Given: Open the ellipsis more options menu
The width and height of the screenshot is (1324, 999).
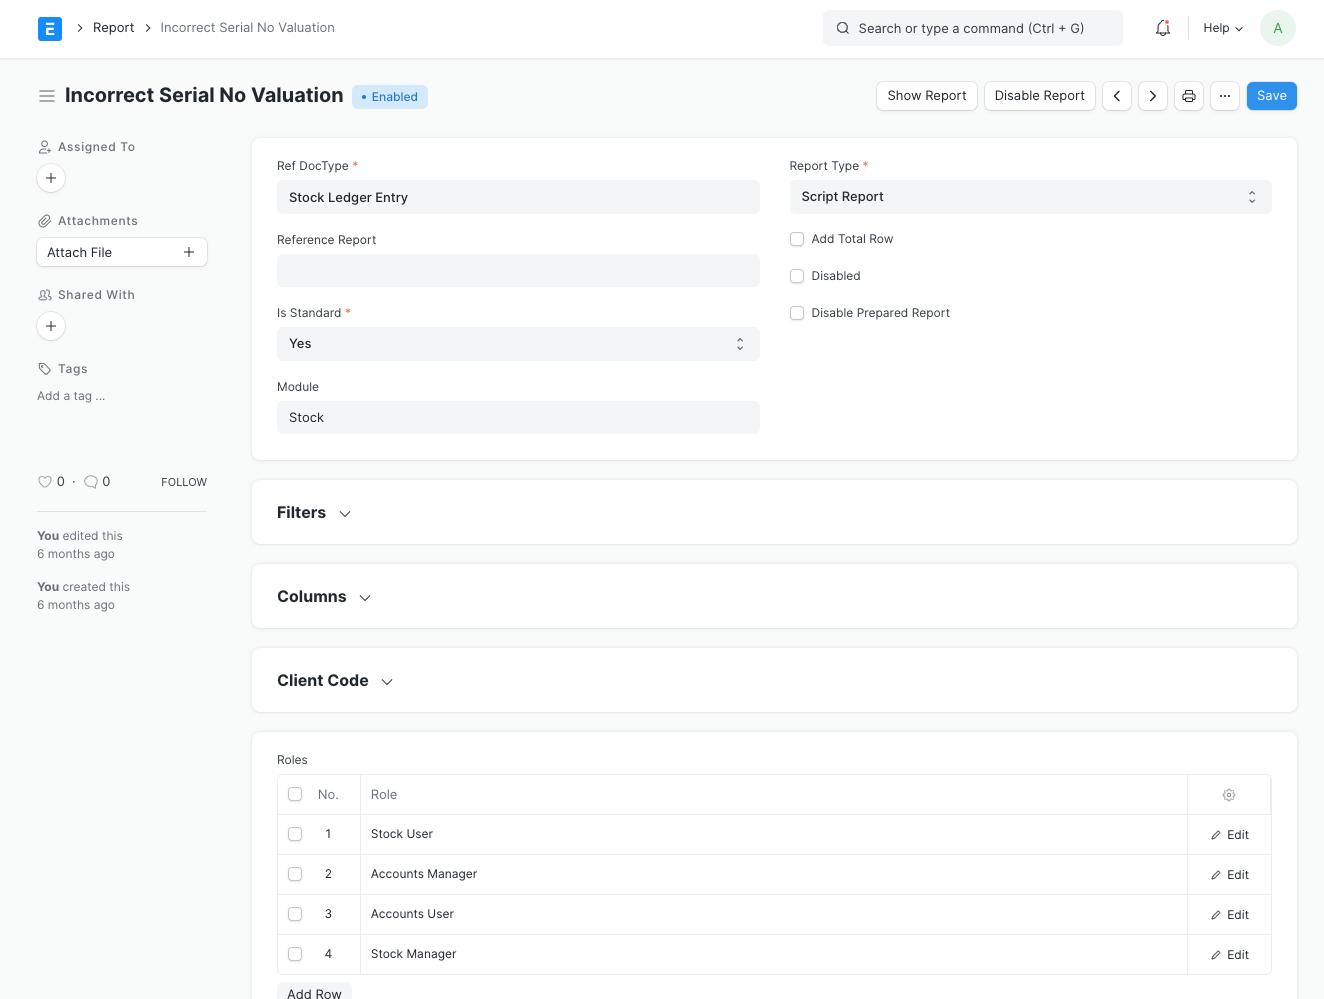Looking at the screenshot, I should 1225,95.
